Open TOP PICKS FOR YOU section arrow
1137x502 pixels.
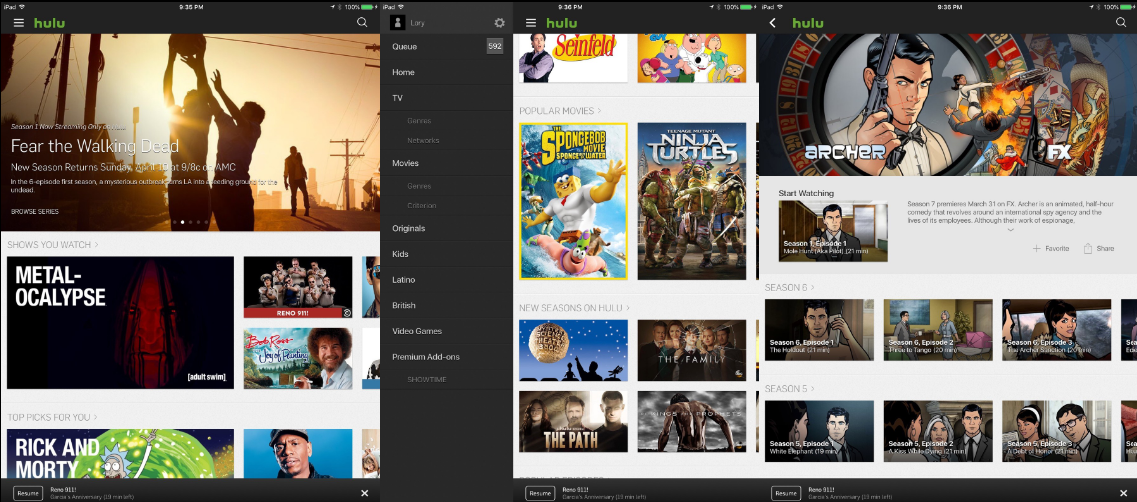click(95, 417)
